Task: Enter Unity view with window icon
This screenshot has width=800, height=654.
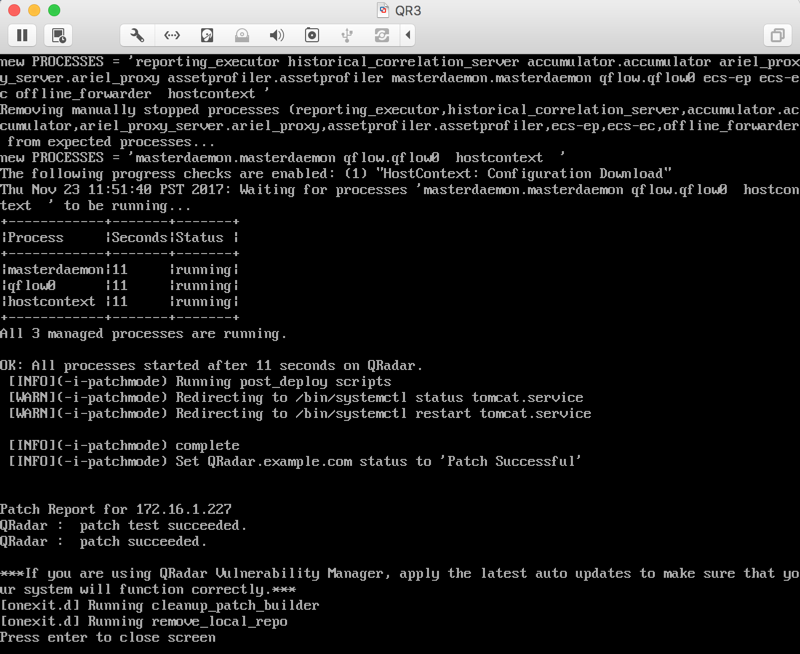Action: tap(777, 35)
